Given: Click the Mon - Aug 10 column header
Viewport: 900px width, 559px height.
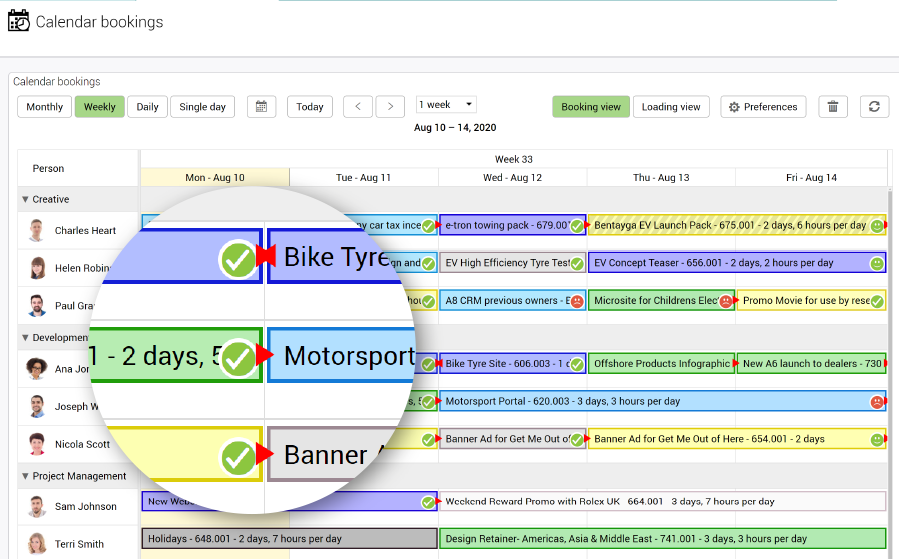Looking at the screenshot, I should tap(215, 177).
